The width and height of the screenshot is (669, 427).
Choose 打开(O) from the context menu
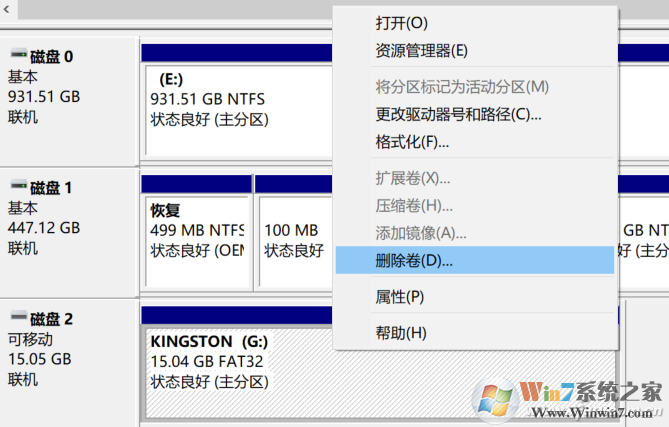(401, 23)
